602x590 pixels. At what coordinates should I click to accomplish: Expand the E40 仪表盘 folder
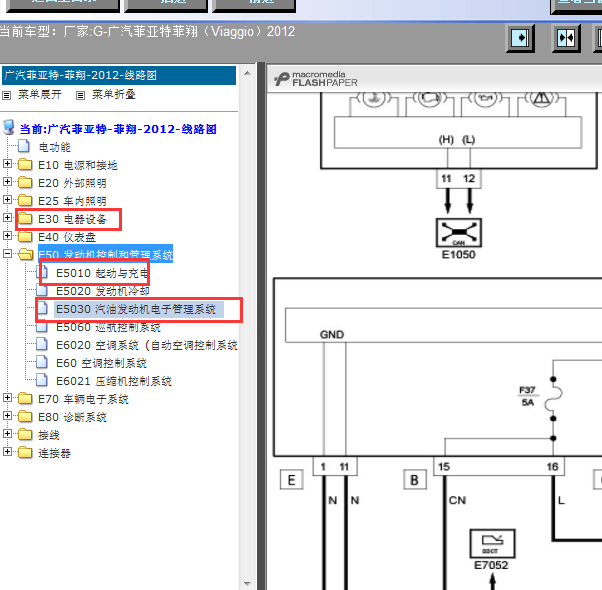click(7, 236)
